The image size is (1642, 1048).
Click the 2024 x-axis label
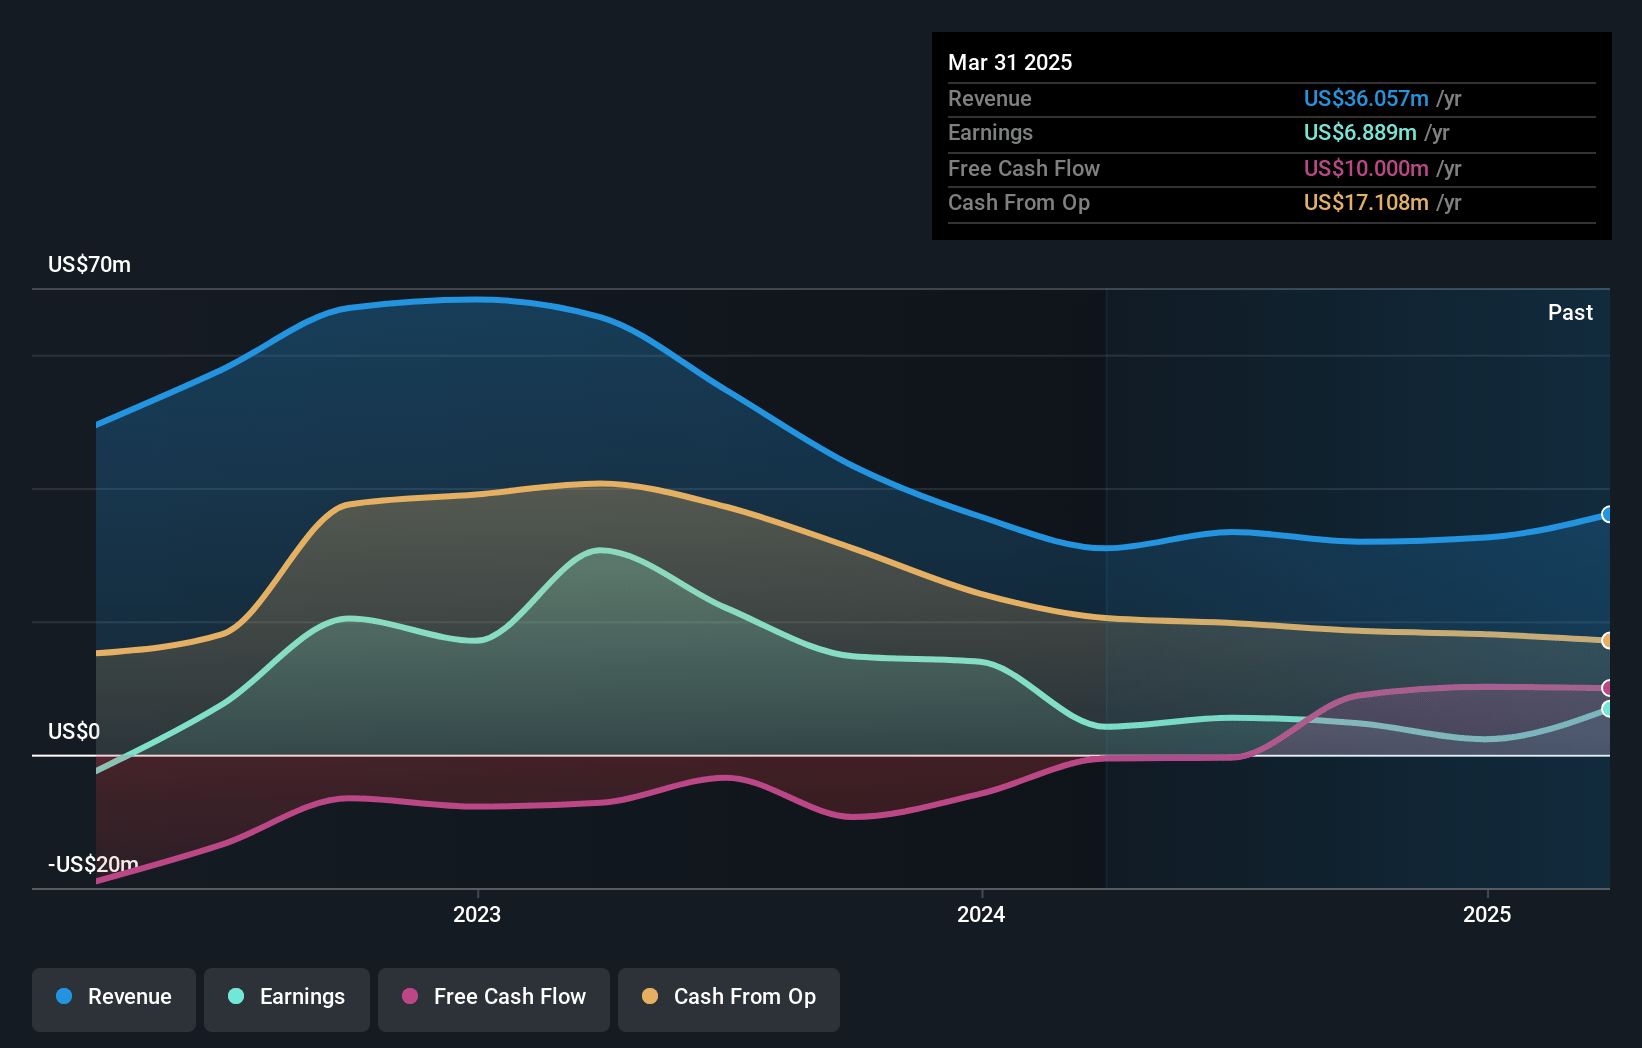coord(981,914)
